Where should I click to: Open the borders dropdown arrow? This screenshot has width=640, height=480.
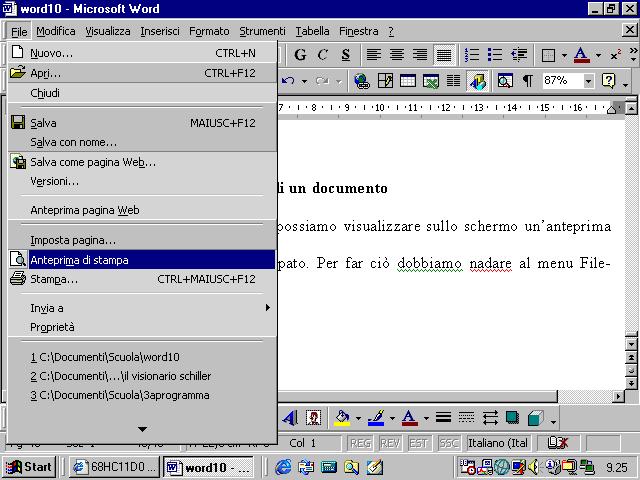coord(564,55)
